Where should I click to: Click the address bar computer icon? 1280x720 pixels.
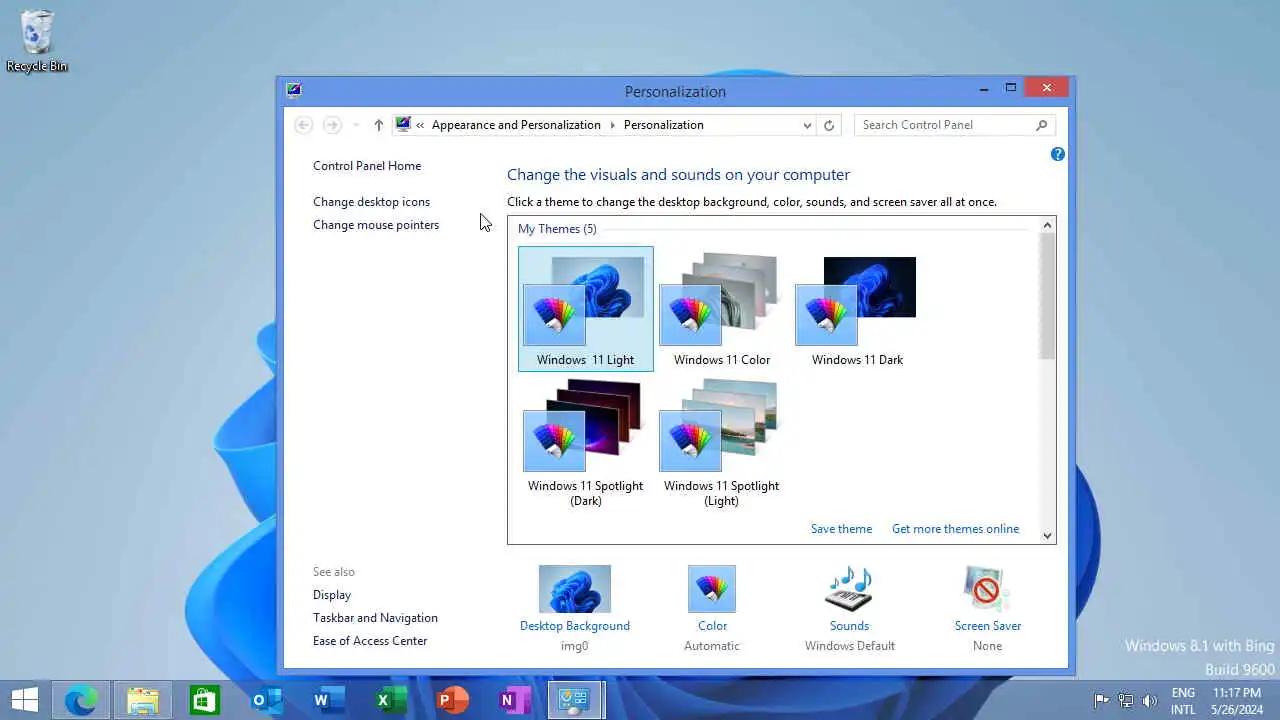(x=403, y=125)
